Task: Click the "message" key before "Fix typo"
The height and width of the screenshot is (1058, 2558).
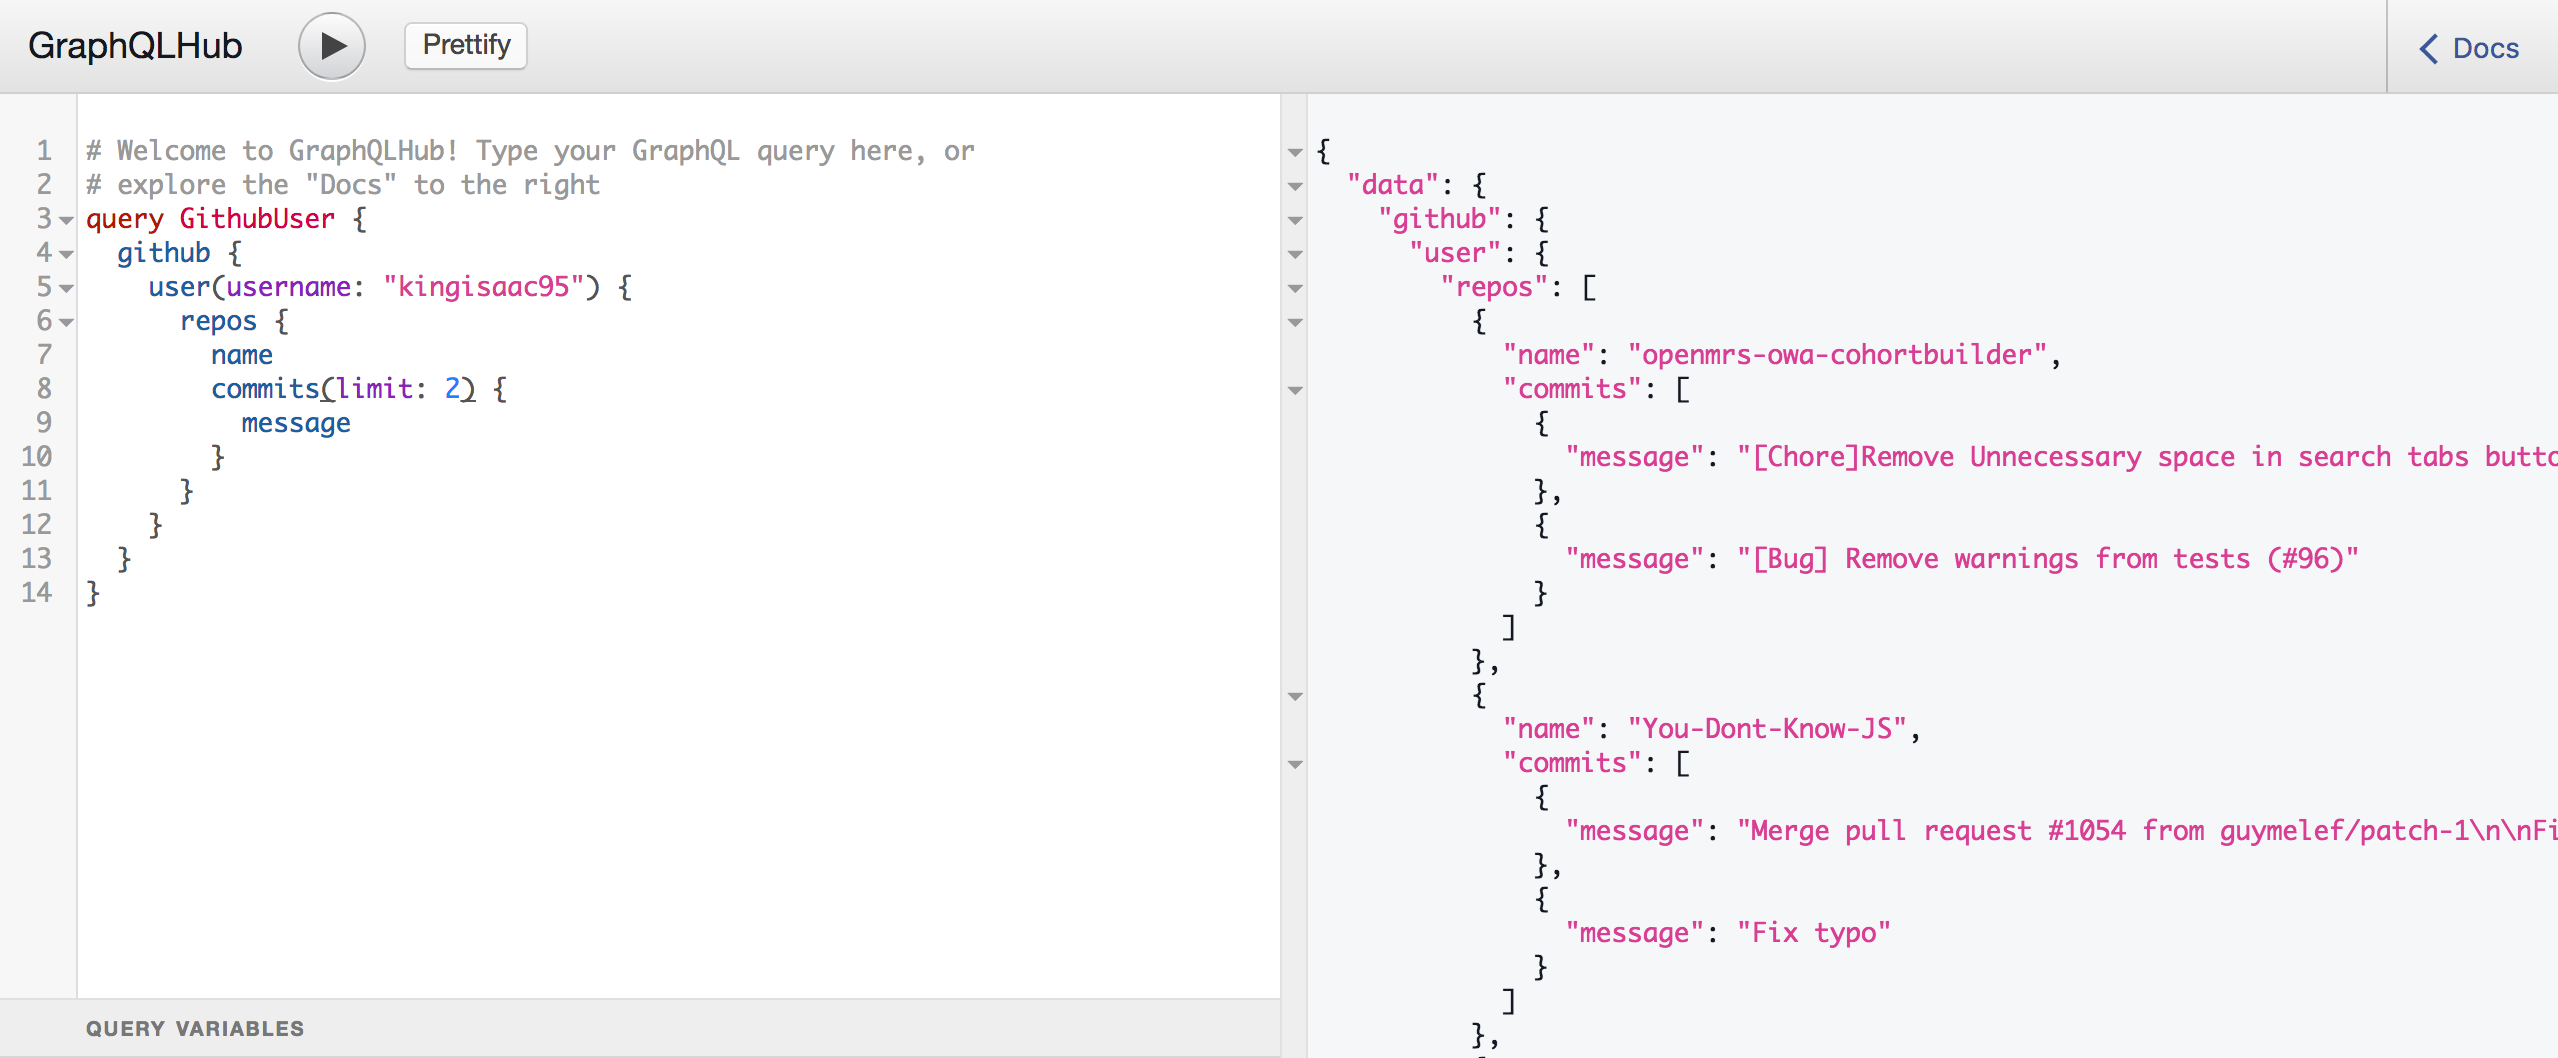Action: (1635, 933)
